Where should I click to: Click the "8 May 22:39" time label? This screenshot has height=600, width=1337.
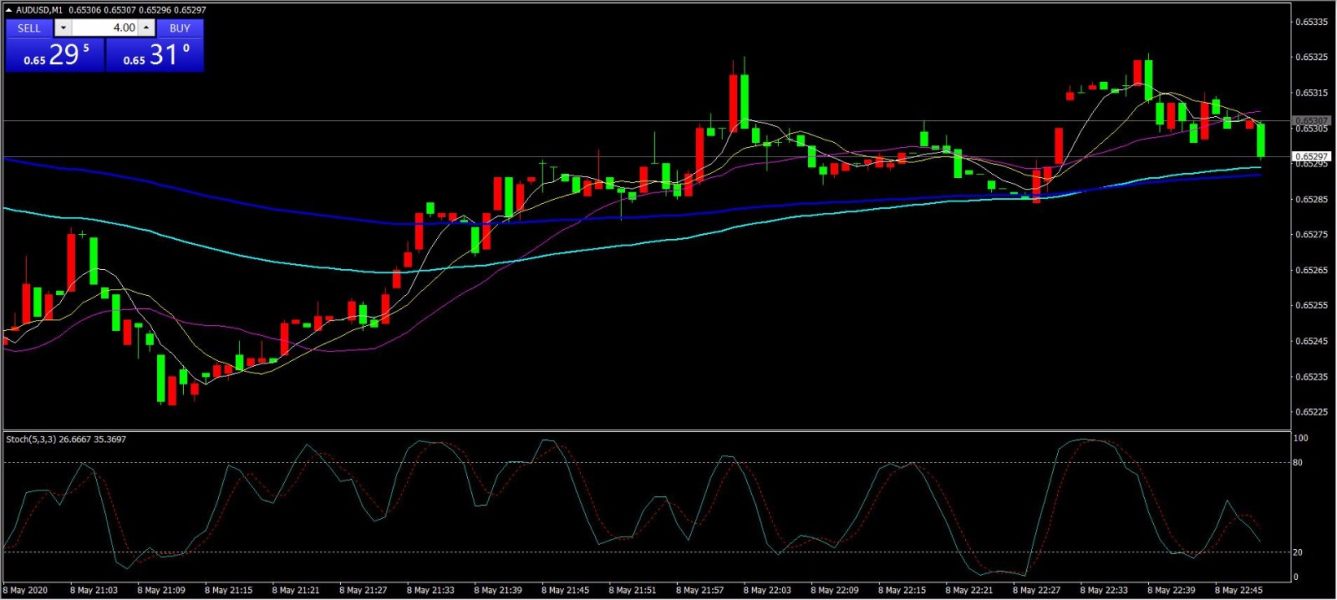pyautogui.click(x=1173, y=590)
